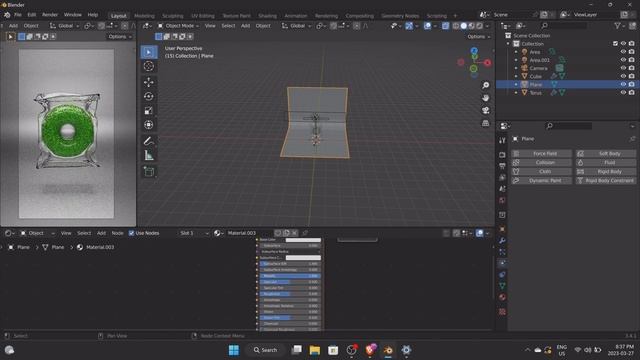Open the shading options dropdown arrow
Viewport: 640px width, 360px height.
tap(487, 26)
